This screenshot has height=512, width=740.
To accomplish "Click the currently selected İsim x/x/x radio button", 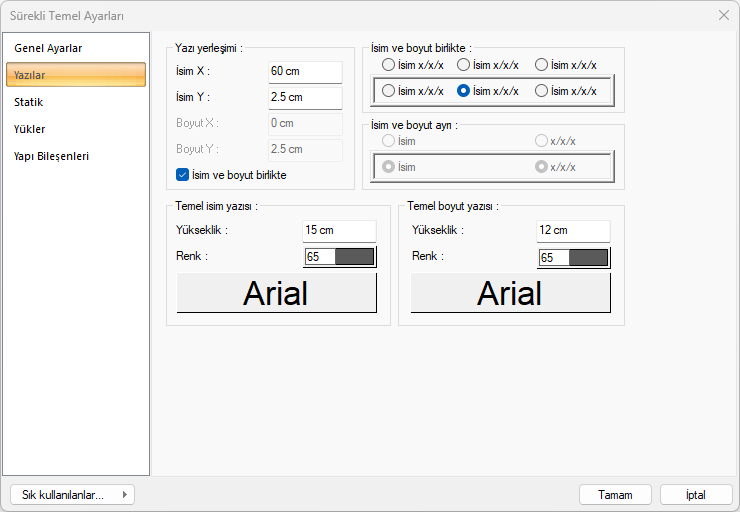I will [x=464, y=91].
